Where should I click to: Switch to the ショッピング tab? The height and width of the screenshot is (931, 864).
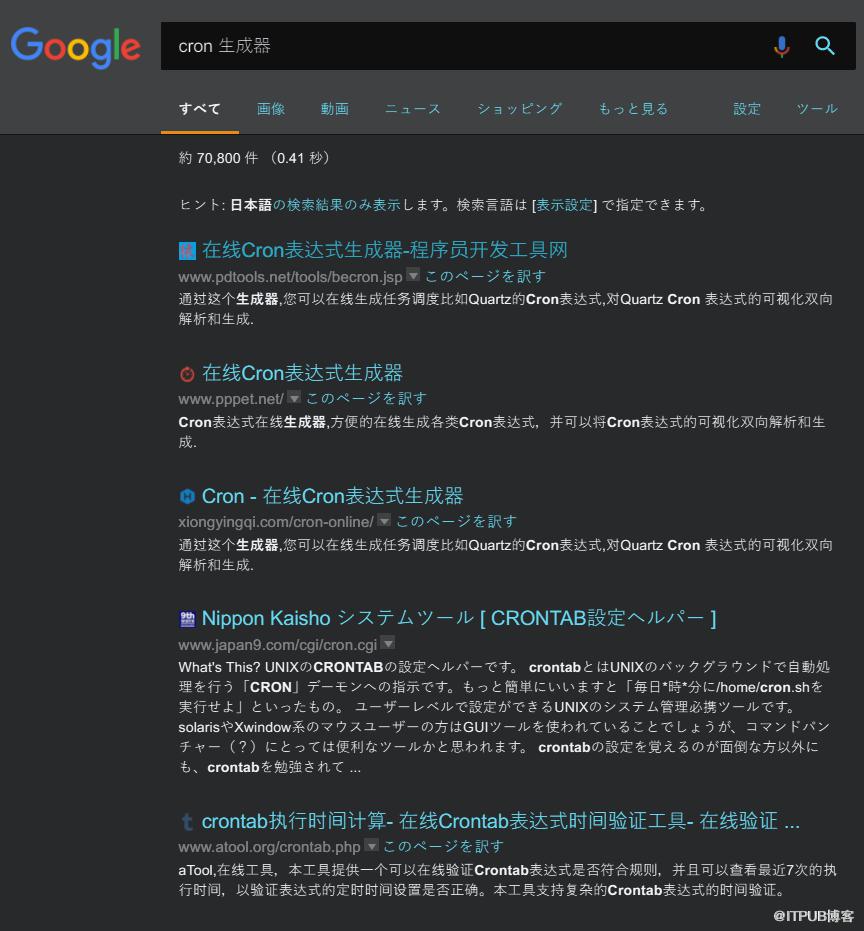point(520,109)
